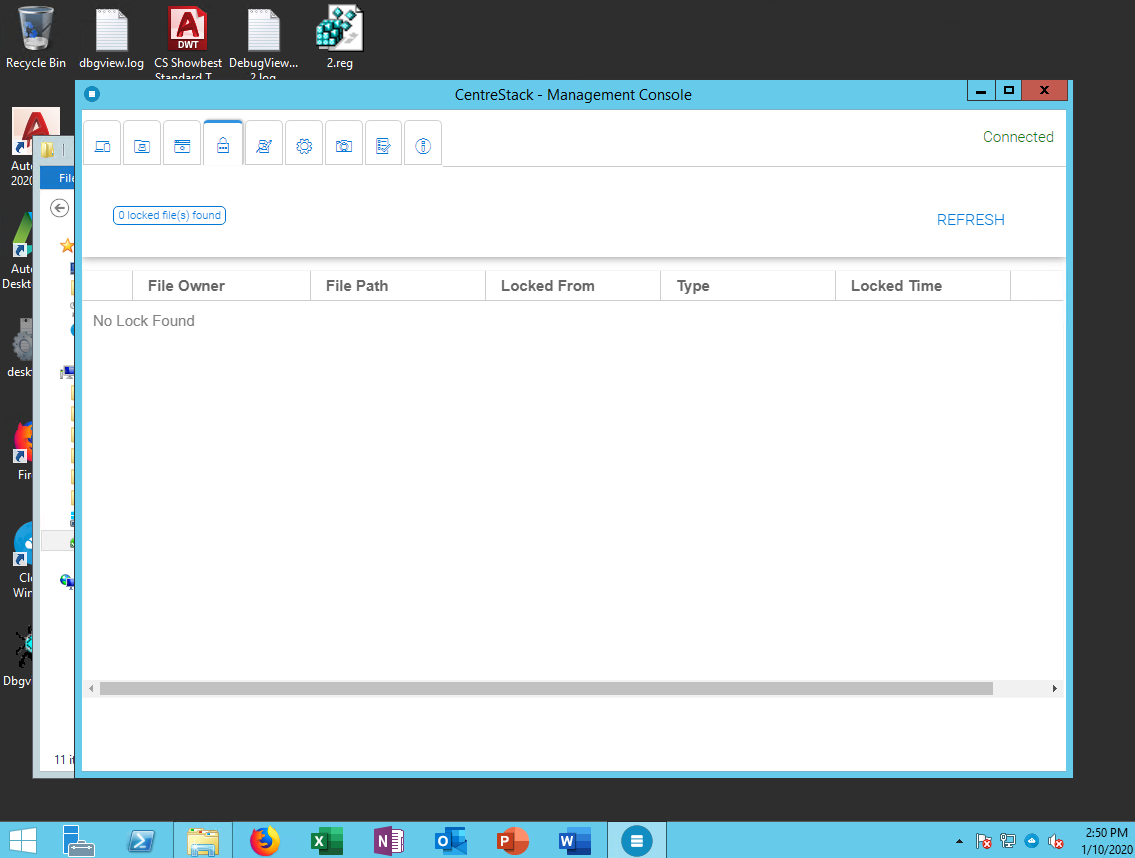Open Server Manager from taskbar
The width and height of the screenshot is (1135, 858).
(x=78, y=841)
